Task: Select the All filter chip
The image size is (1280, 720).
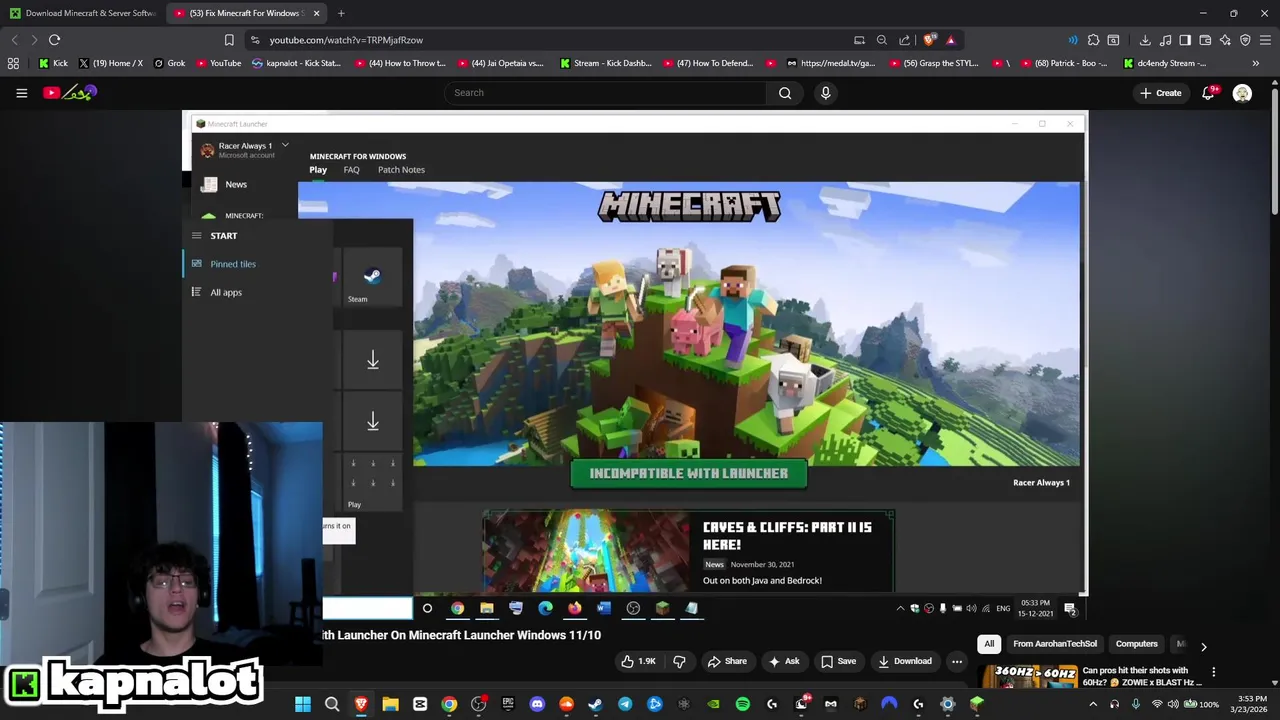Action: pyautogui.click(x=989, y=644)
